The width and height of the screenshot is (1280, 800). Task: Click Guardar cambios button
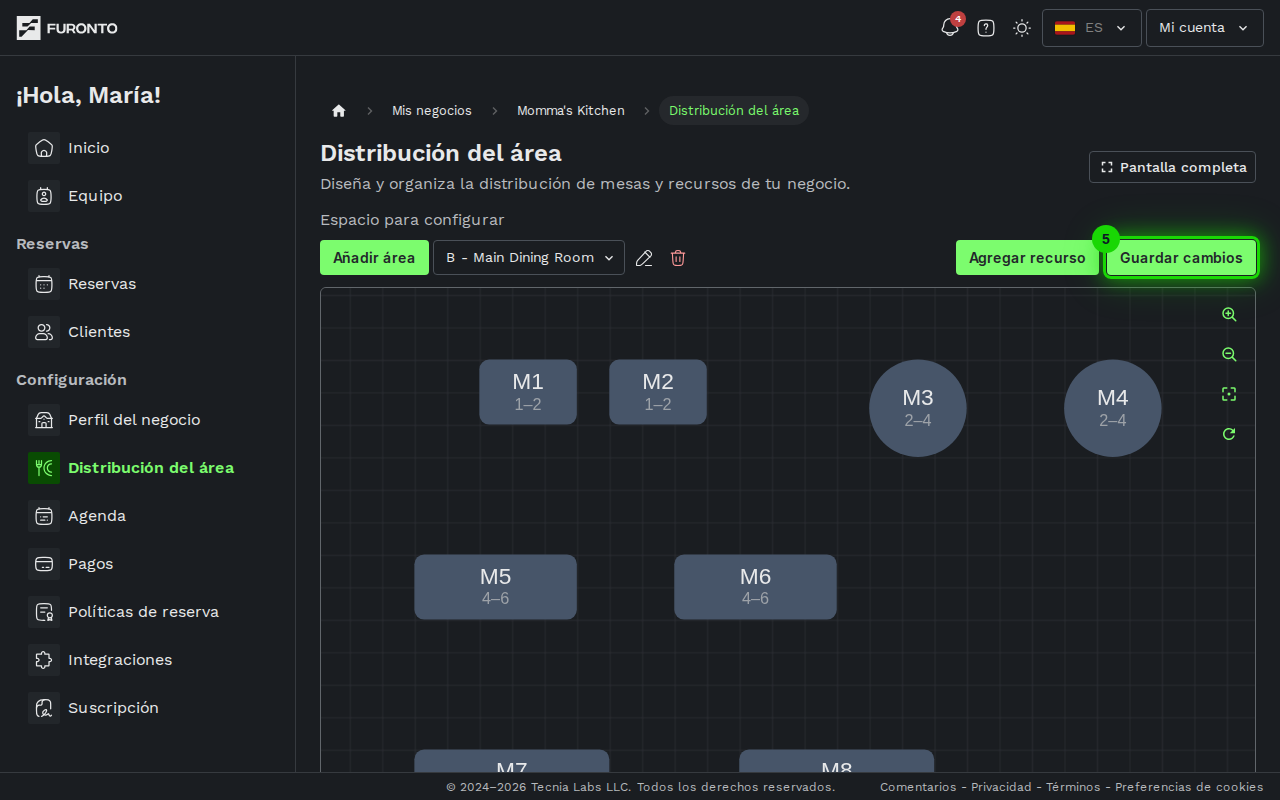tap(1181, 258)
